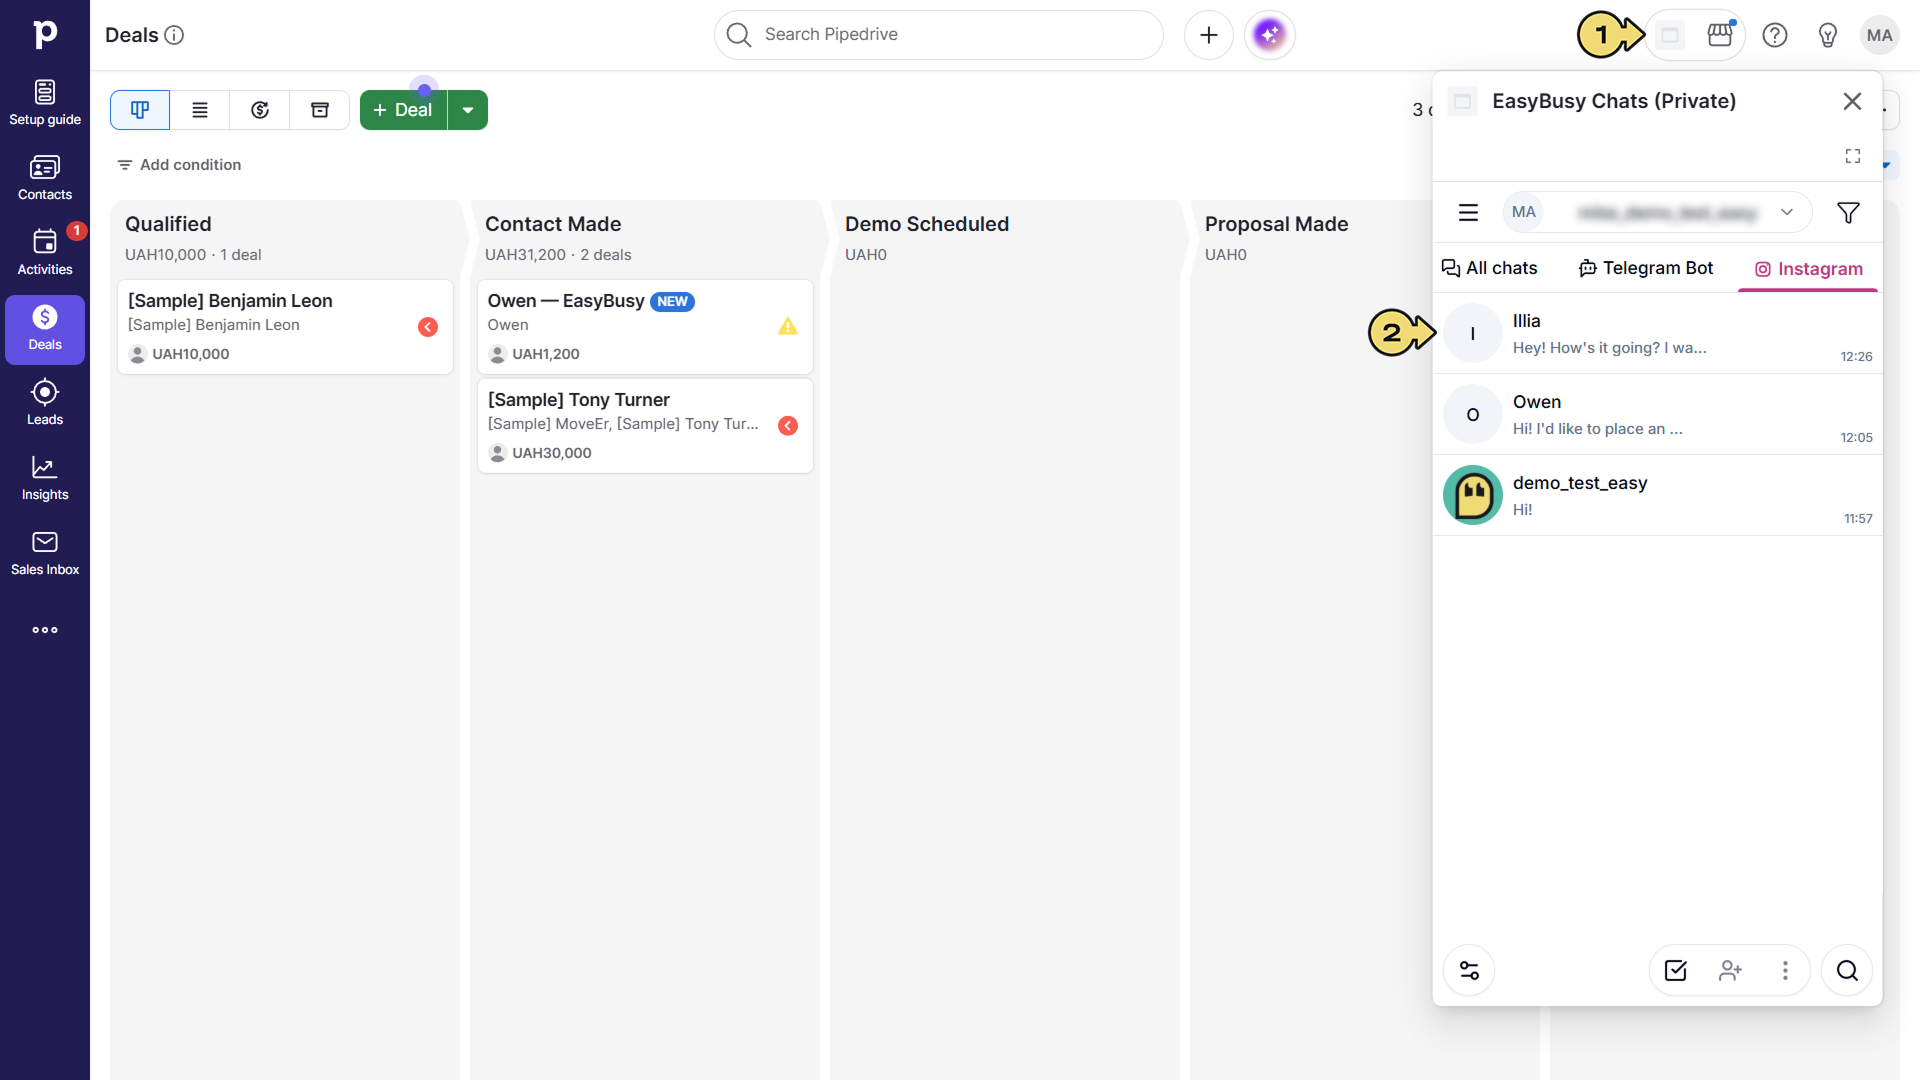Switch to forecast view
Image resolution: width=1920 pixels, height=1080 pixels.
(x=260, y=110)
